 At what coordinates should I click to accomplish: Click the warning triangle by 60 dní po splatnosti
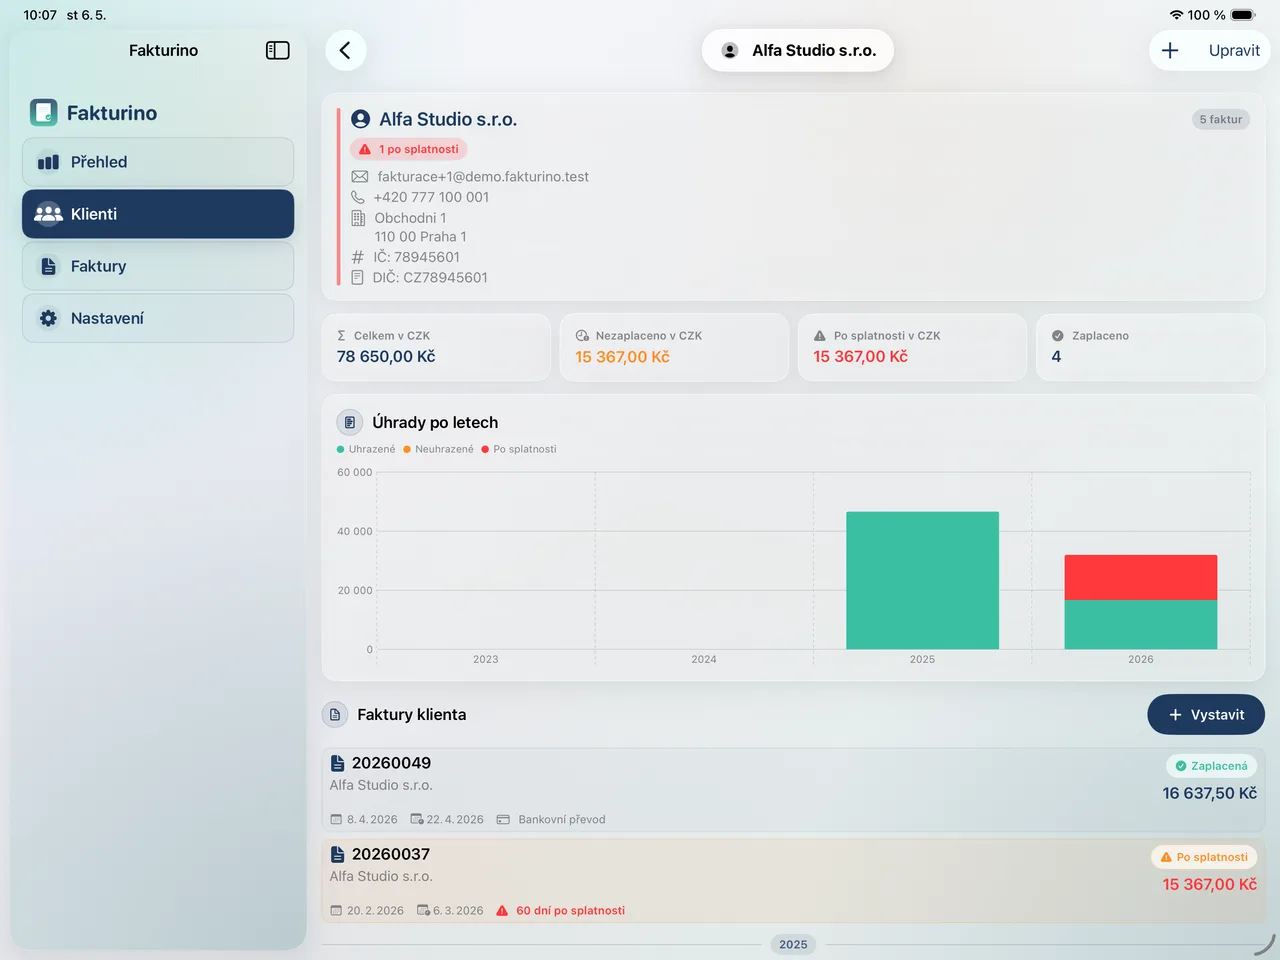502,911
